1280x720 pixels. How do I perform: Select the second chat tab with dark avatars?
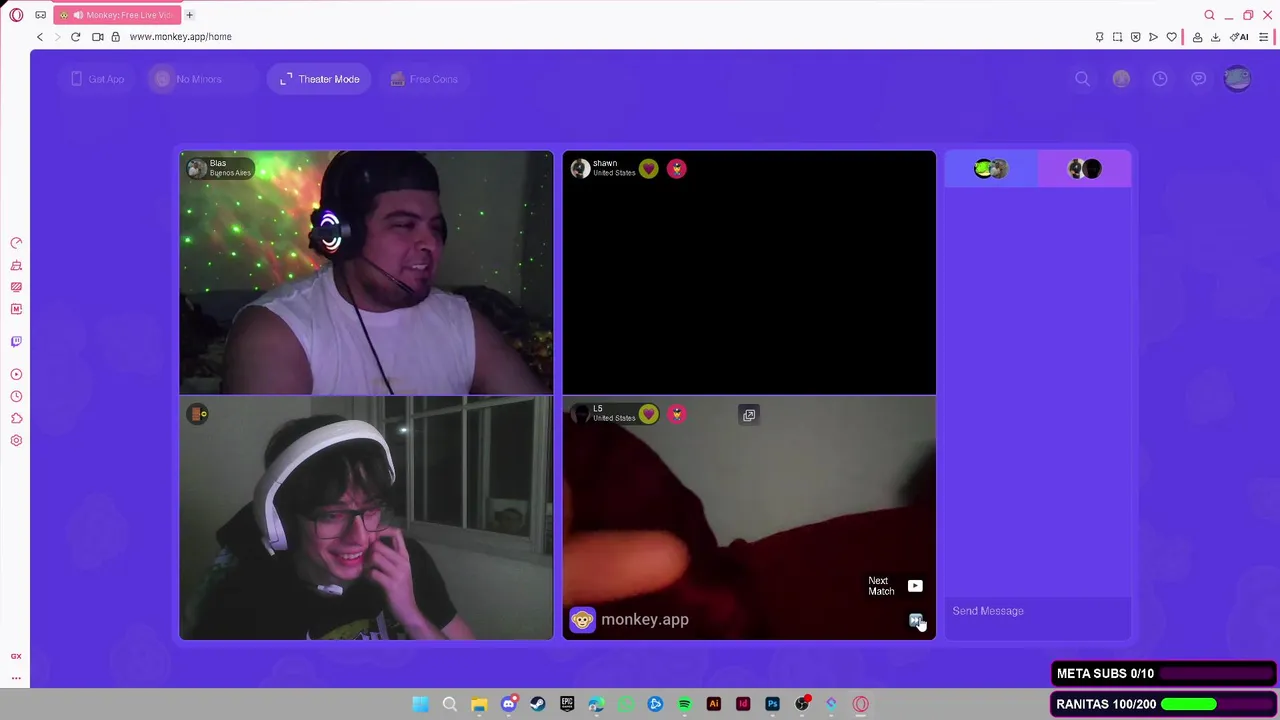click(1084, 169)
